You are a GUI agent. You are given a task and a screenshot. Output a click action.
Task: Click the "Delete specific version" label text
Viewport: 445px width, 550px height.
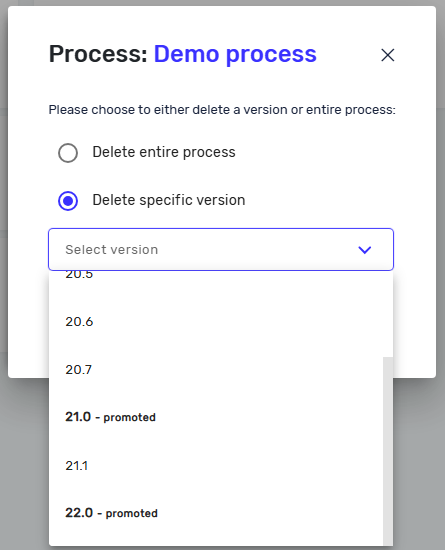tap(169, 200)
